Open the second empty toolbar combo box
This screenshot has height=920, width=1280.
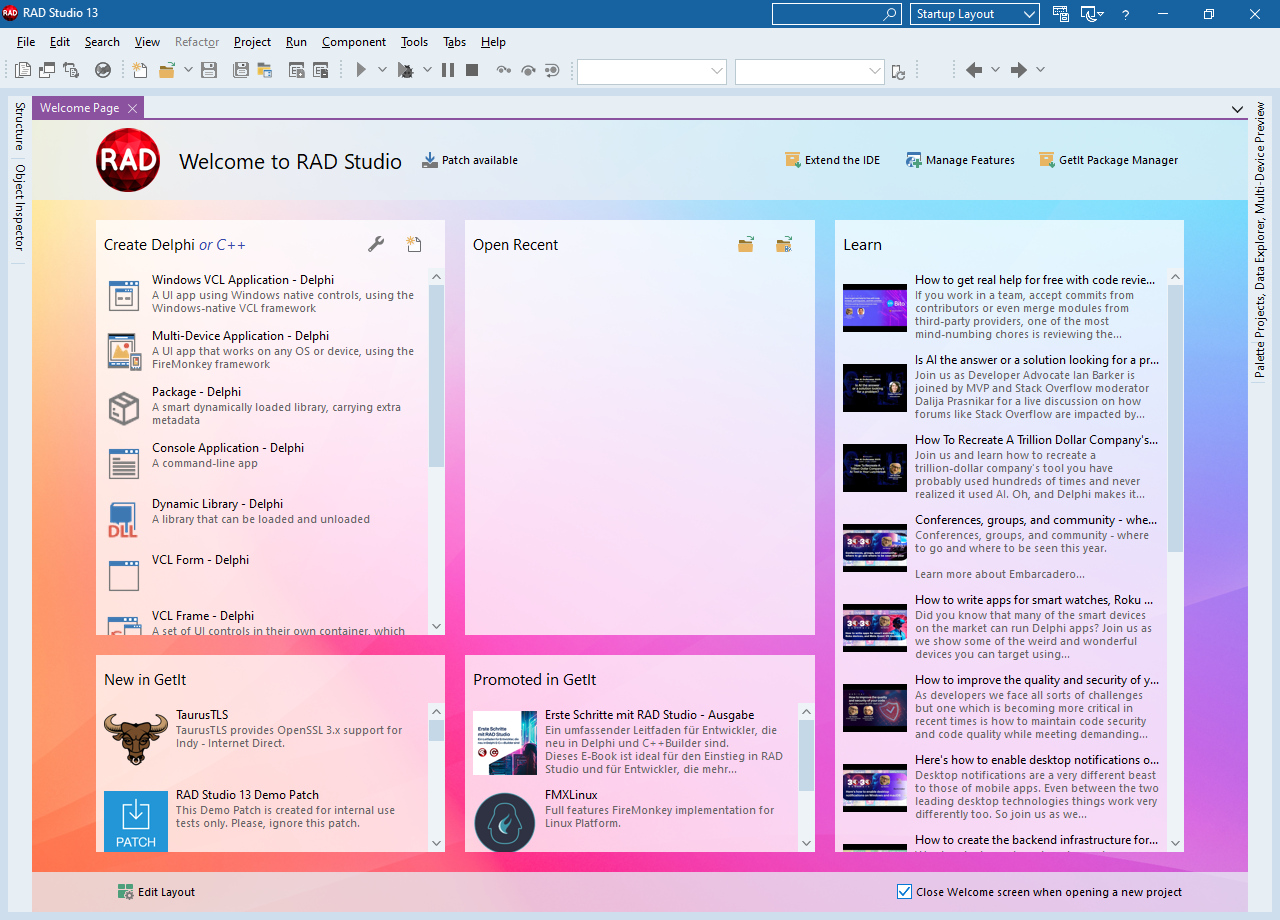(x=810, y=71)
